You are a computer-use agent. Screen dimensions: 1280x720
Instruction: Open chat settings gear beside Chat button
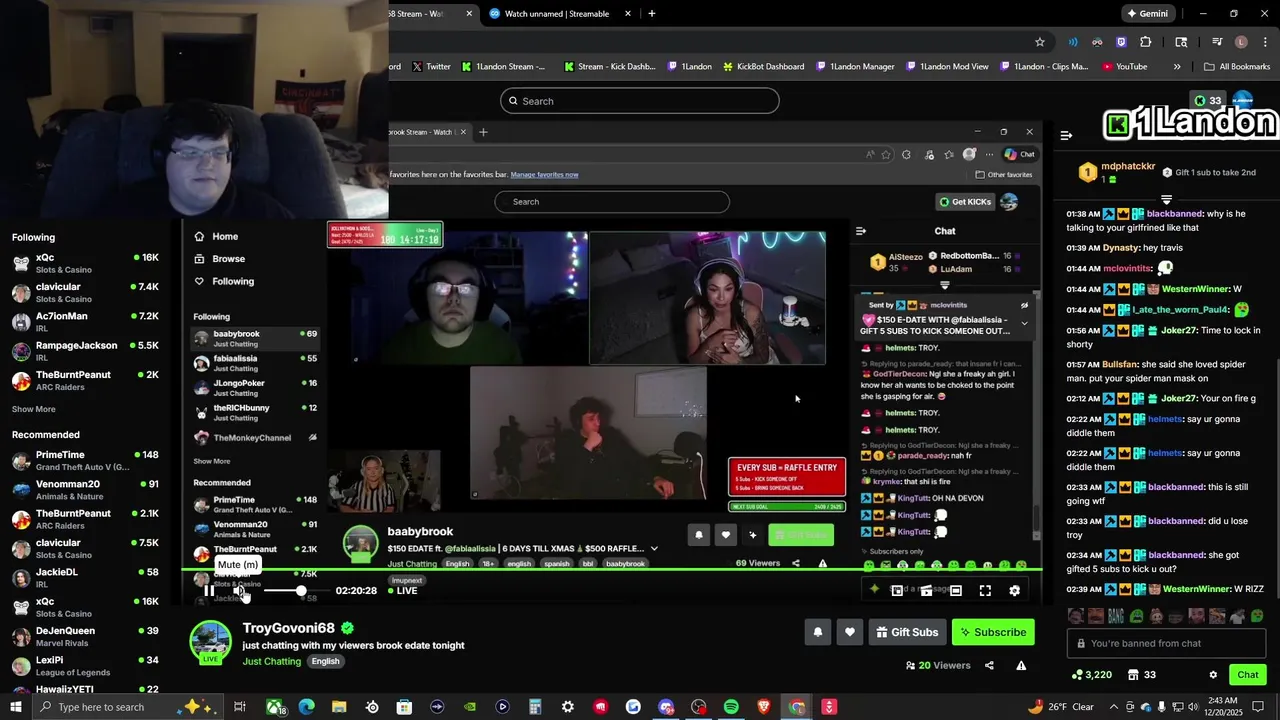click(1213, 675)
